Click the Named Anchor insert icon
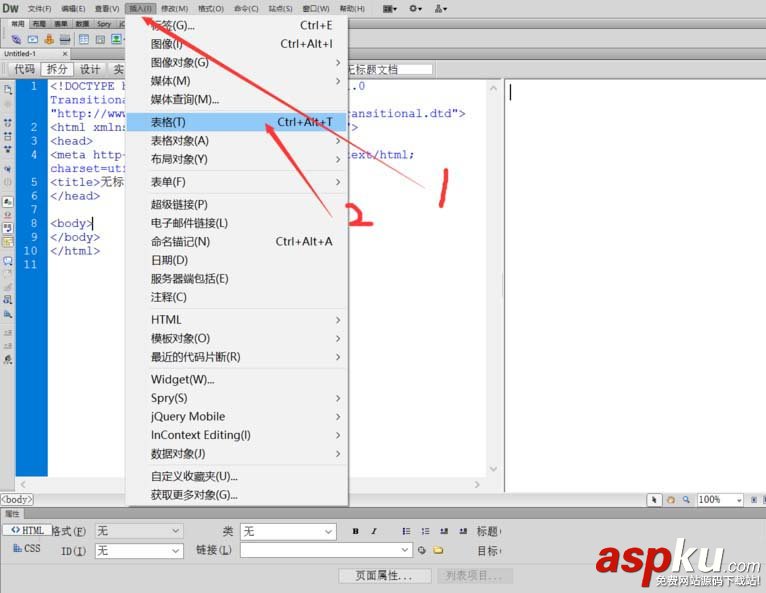The height and width of the screenshot is (593, 766). 49,40
